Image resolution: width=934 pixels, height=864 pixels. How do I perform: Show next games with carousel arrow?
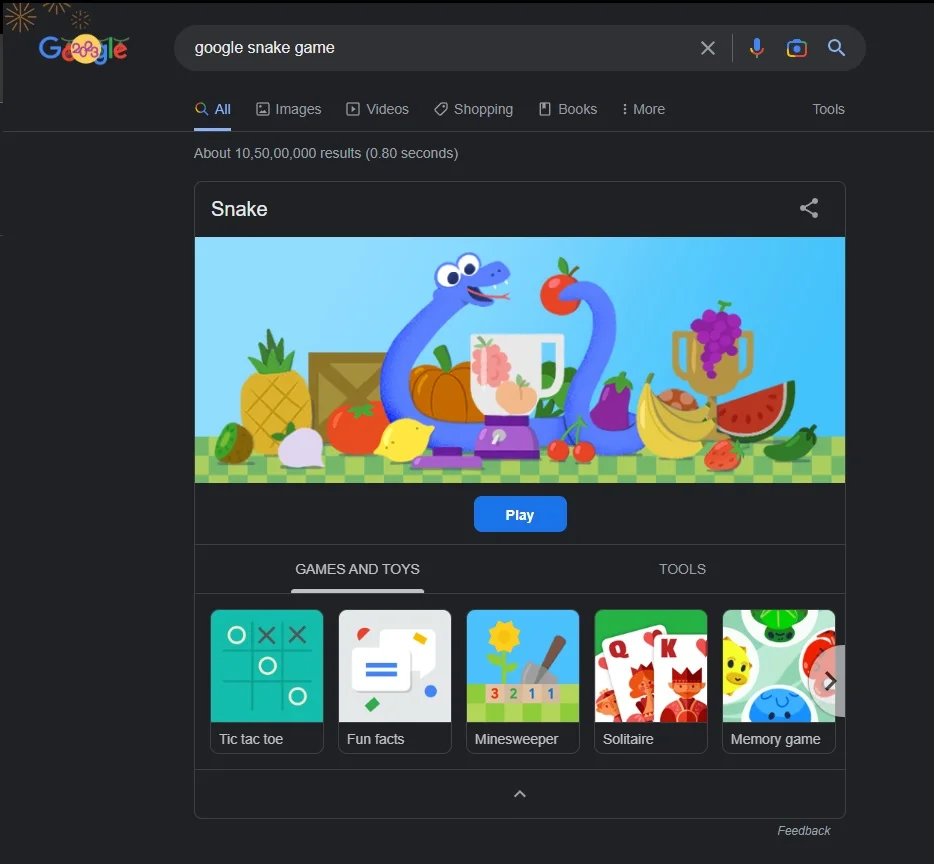tap(829, 681)
